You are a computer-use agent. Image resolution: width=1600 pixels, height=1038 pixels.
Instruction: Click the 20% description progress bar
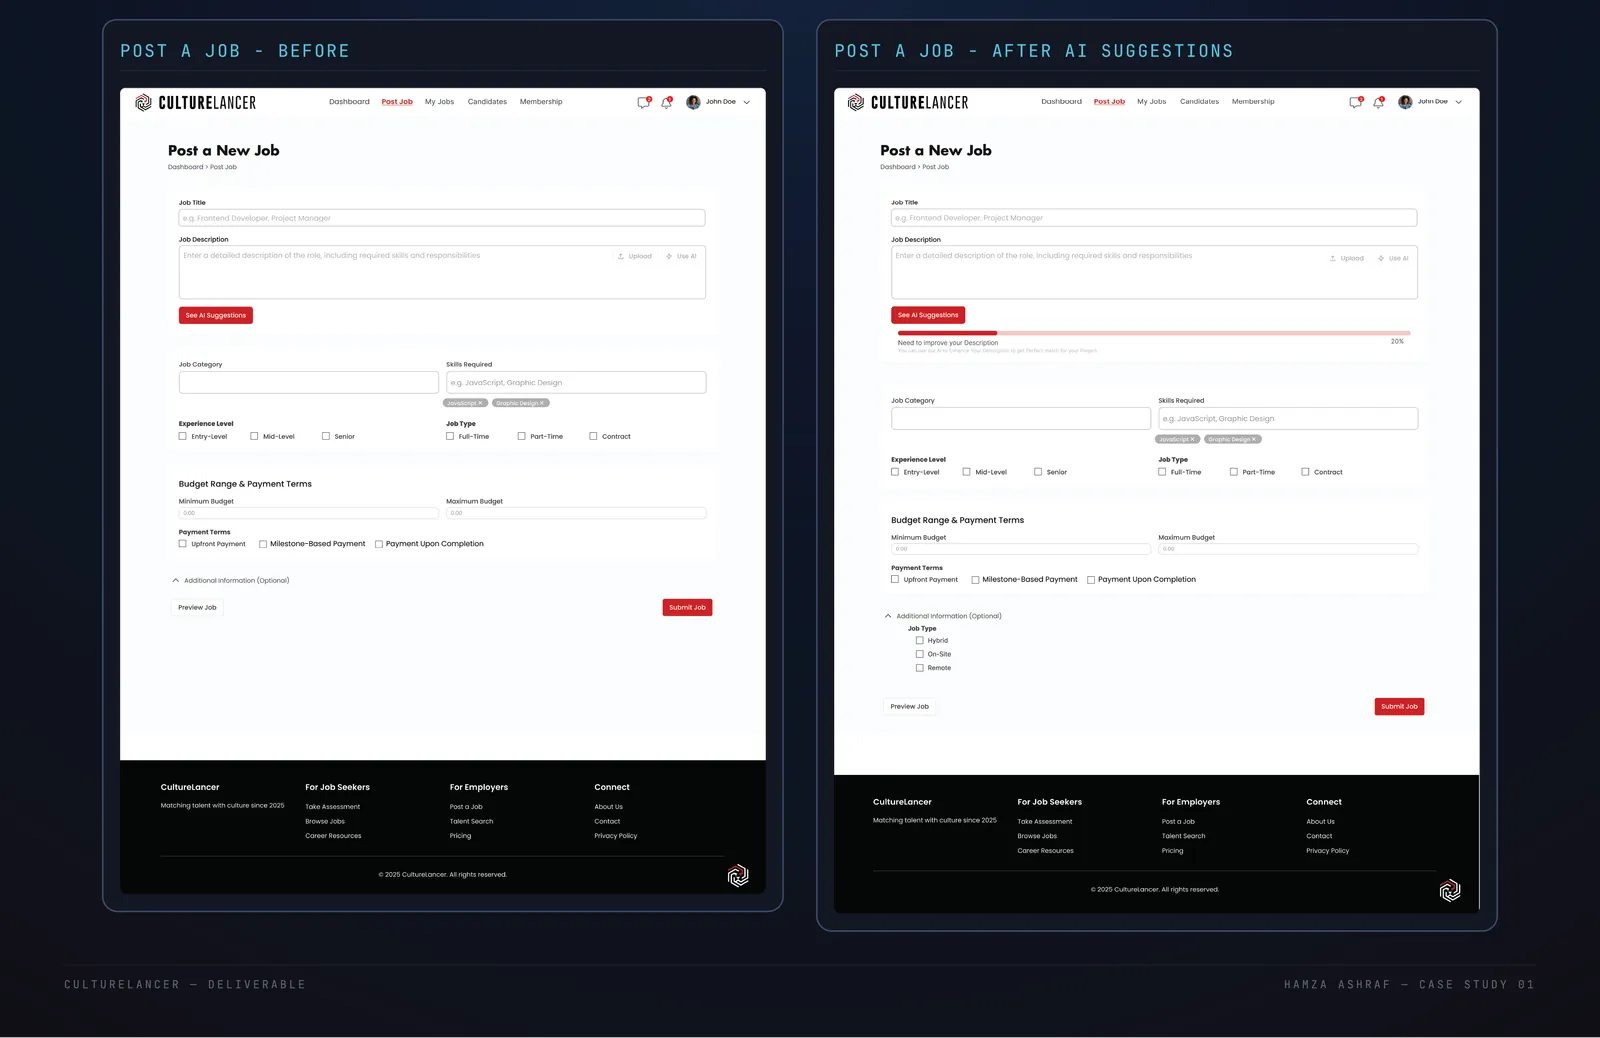(1154, 333)
